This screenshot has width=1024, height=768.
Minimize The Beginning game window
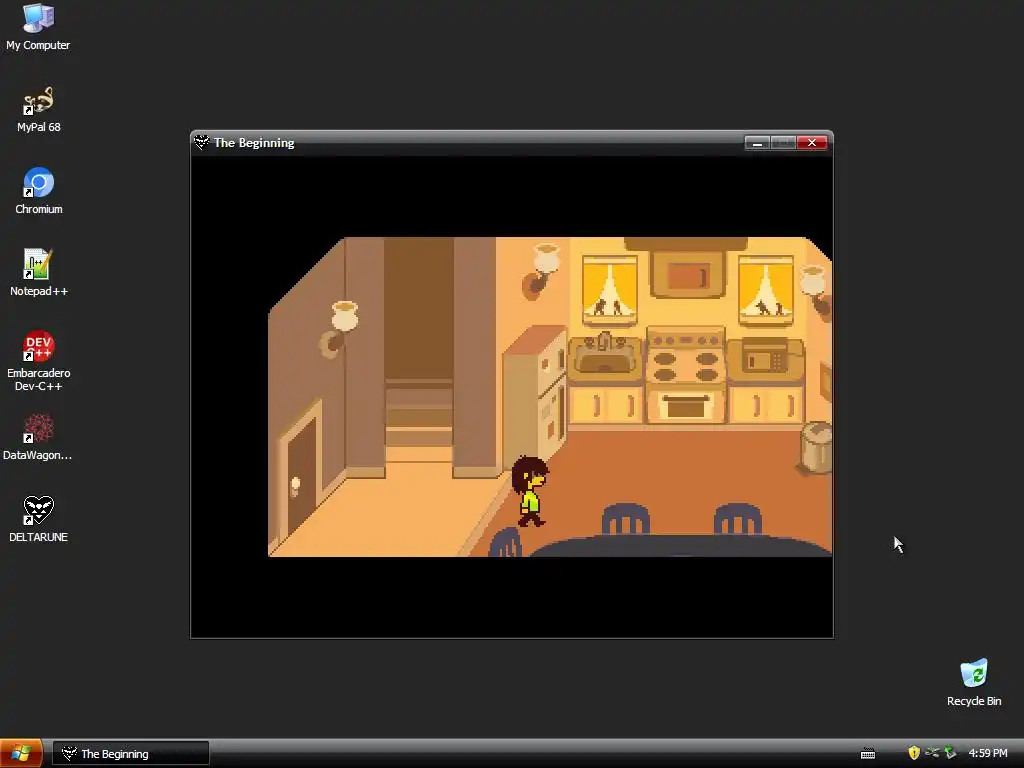click(757, 143)
